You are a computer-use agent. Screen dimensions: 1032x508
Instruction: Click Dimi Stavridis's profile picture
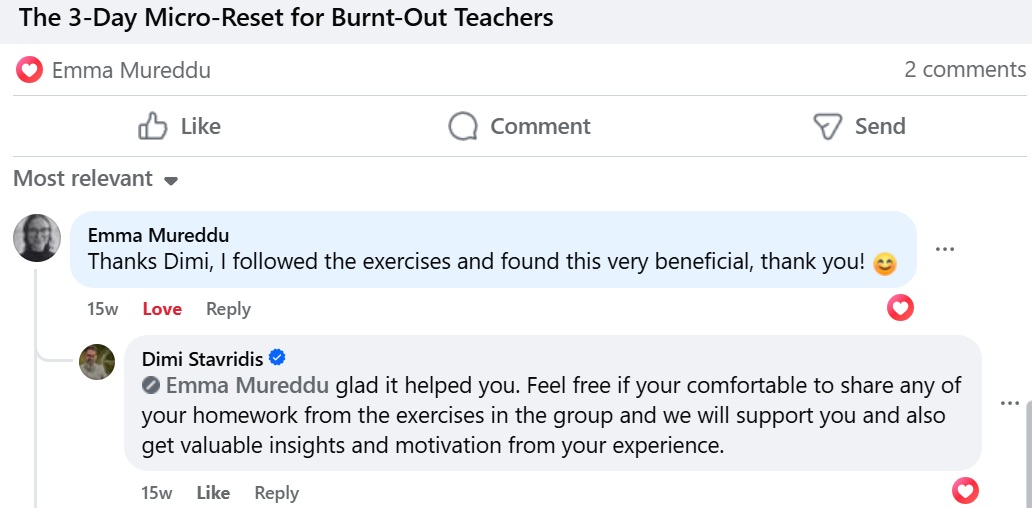(97, 362)
